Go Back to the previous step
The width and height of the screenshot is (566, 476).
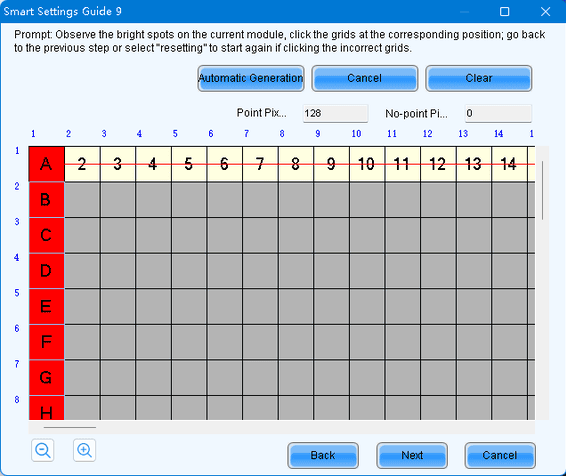[323, 455]
